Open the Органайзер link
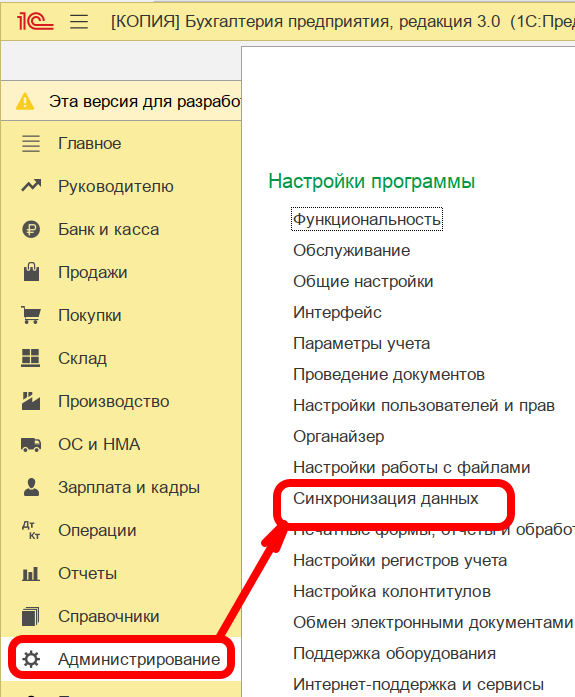This screenshot has width=575, height=697. (x=339, y=437)
